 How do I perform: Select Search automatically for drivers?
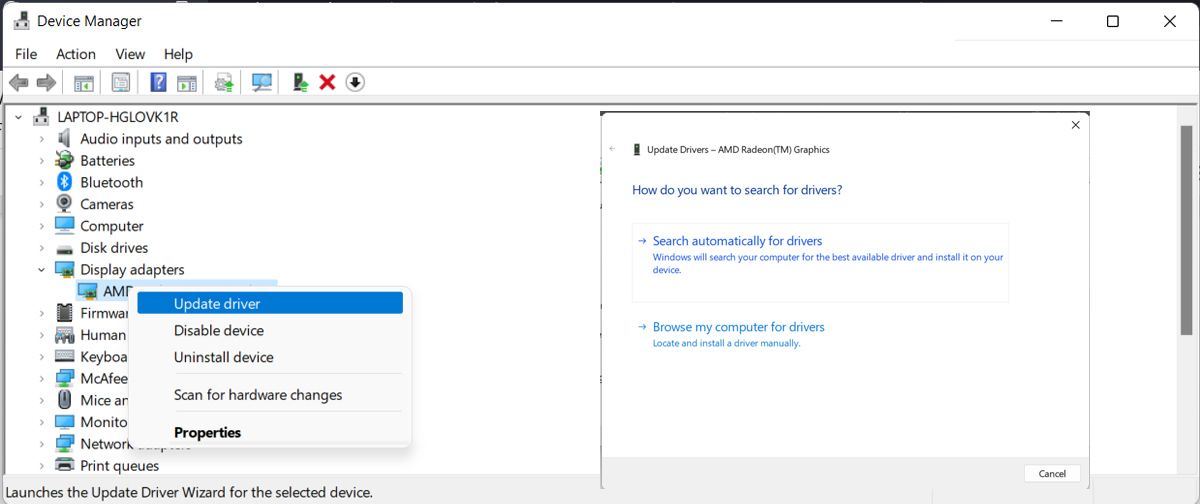(820, 261)
